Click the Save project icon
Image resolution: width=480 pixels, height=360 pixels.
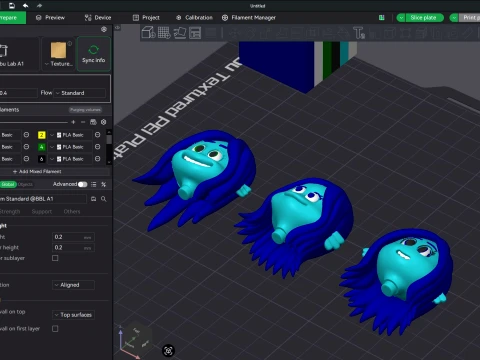[12, 5]
